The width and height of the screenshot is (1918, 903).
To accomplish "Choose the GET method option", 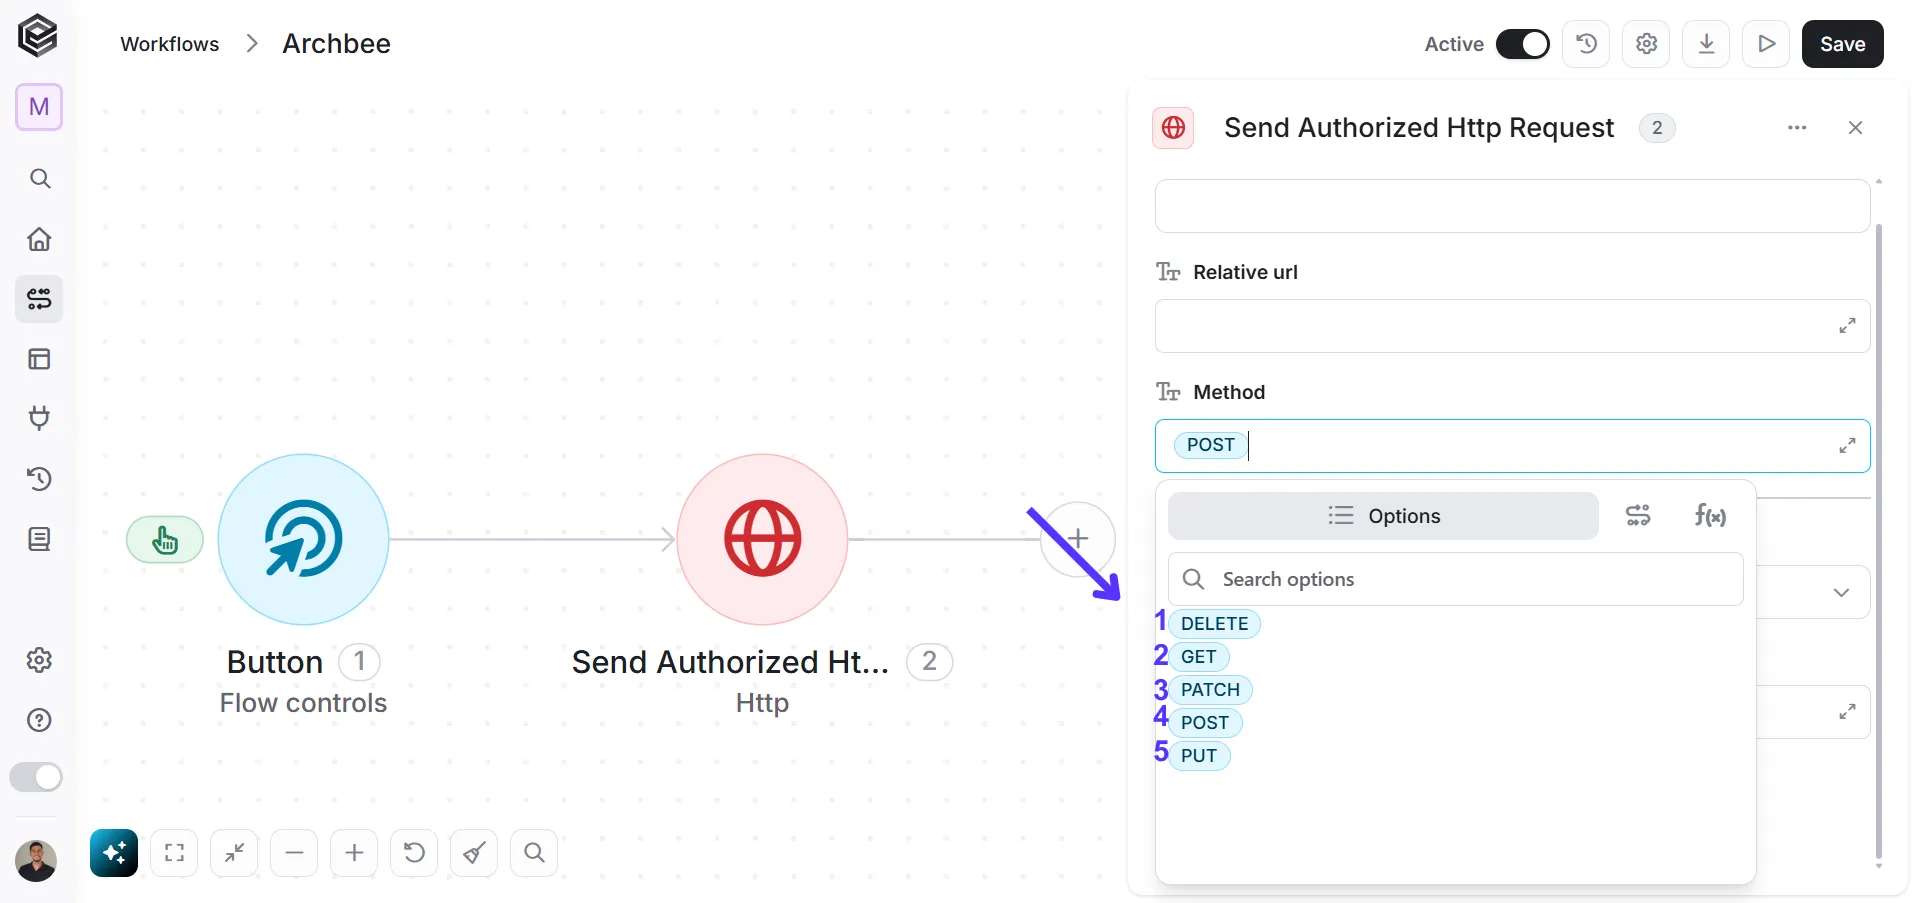I will point(1198,657).
